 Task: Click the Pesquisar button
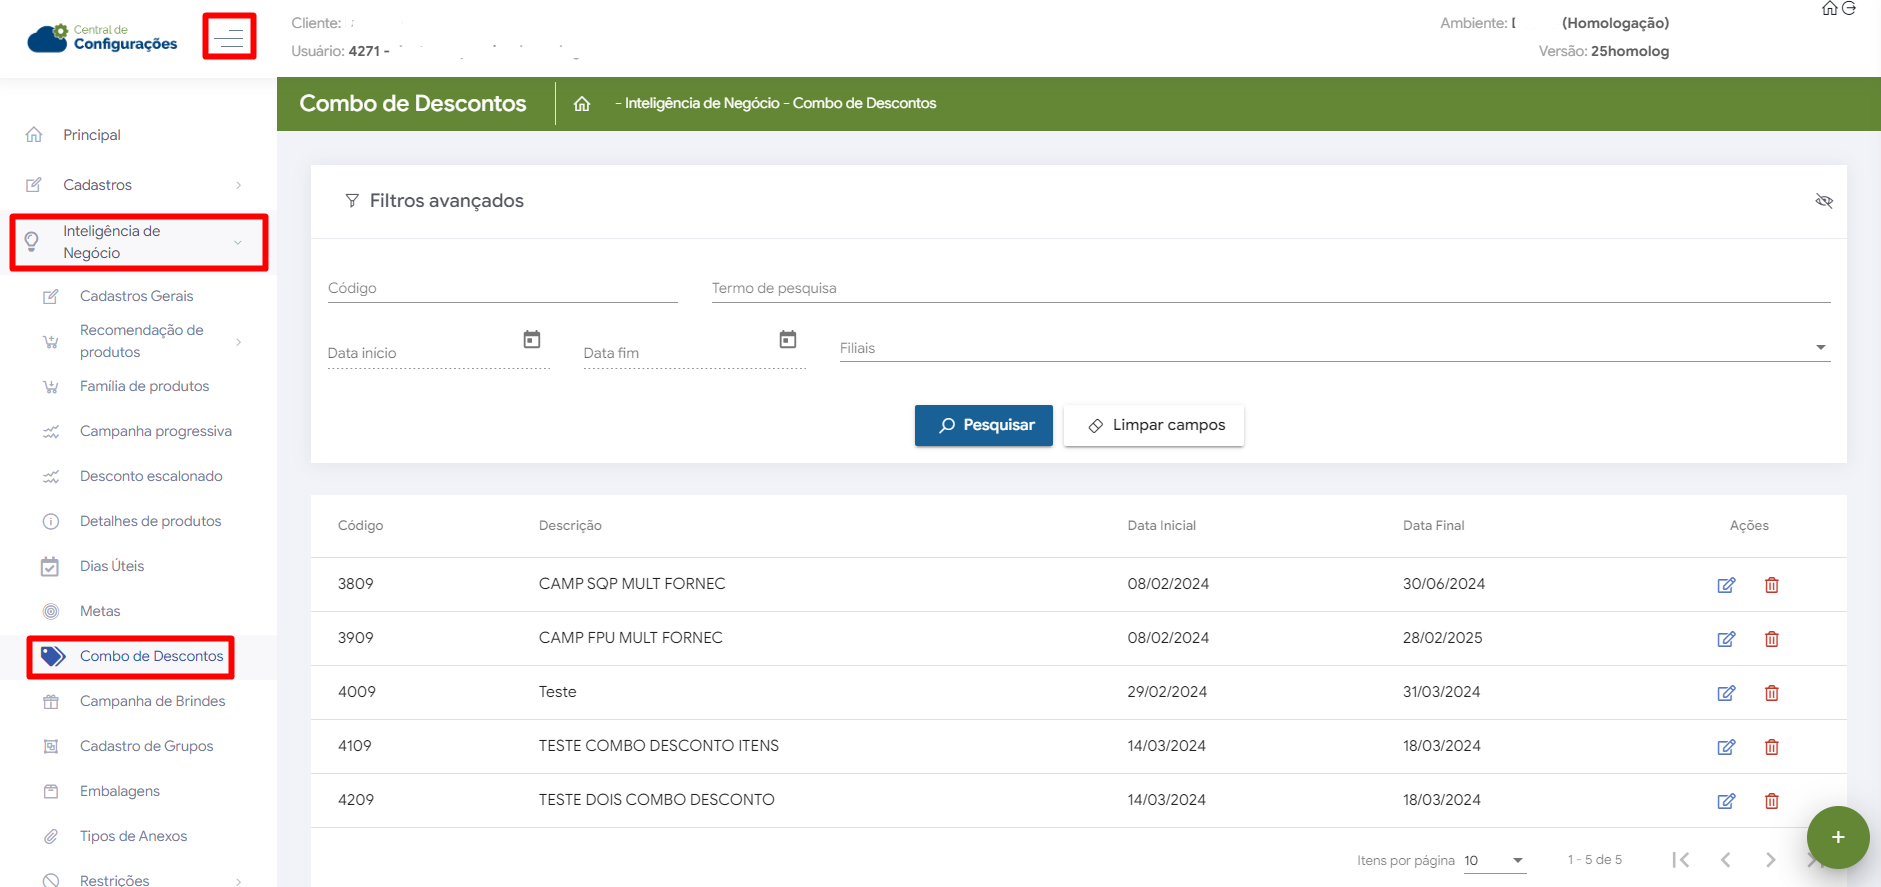[x=983, y=425]
